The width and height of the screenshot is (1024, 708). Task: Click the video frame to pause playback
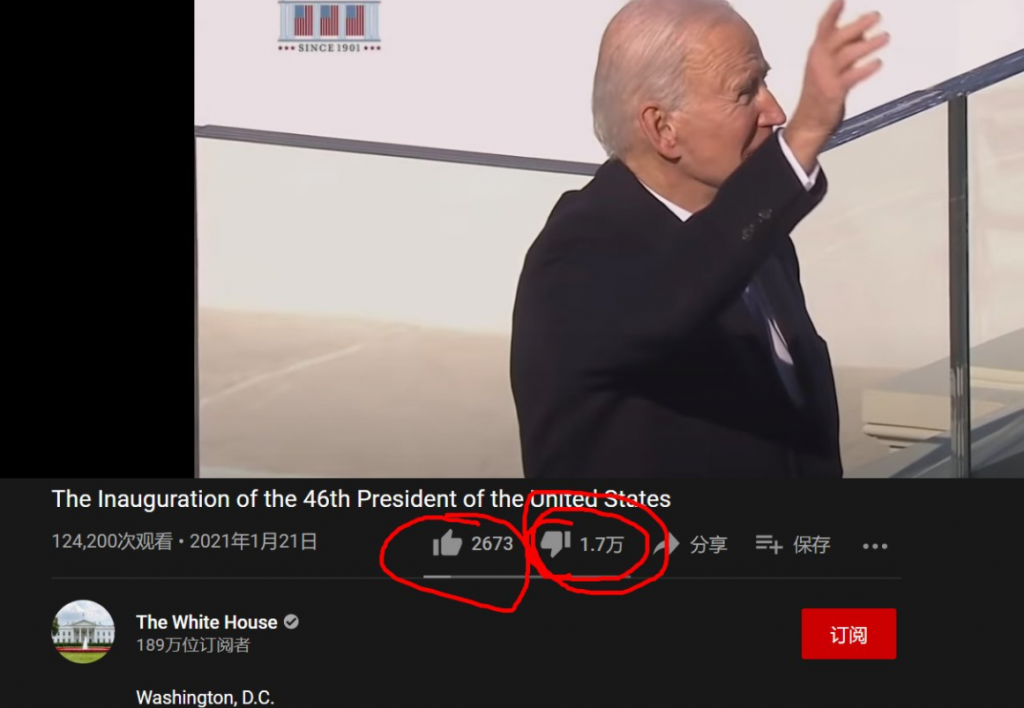[609, 238]
